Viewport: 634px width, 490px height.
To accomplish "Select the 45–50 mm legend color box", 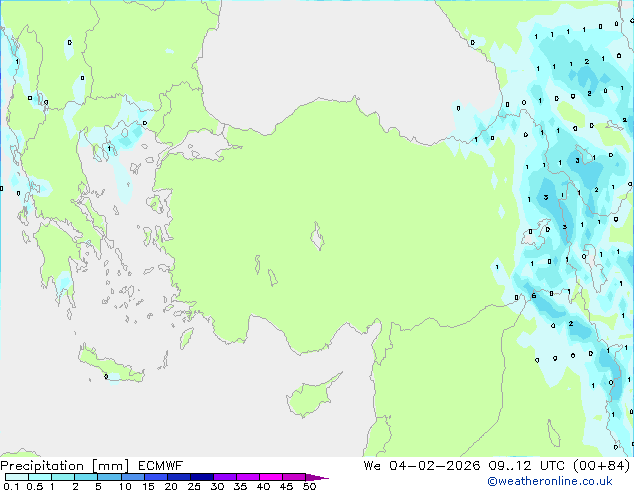I will [294, 477].
